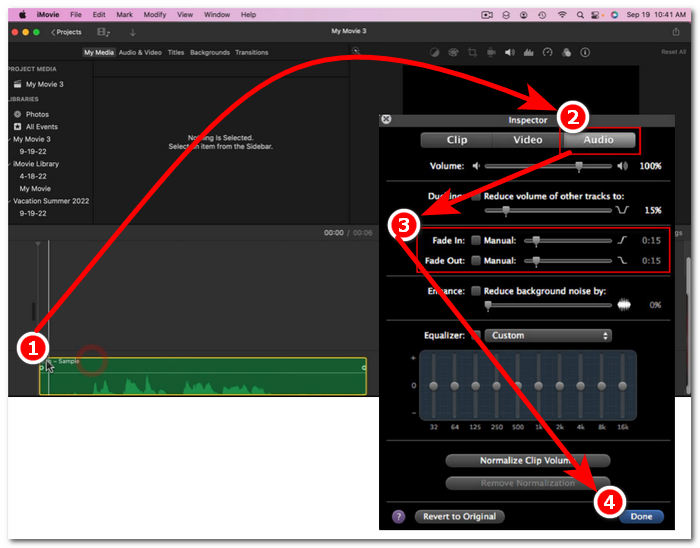Close the Inspector panel

click(x=387, y=119)
